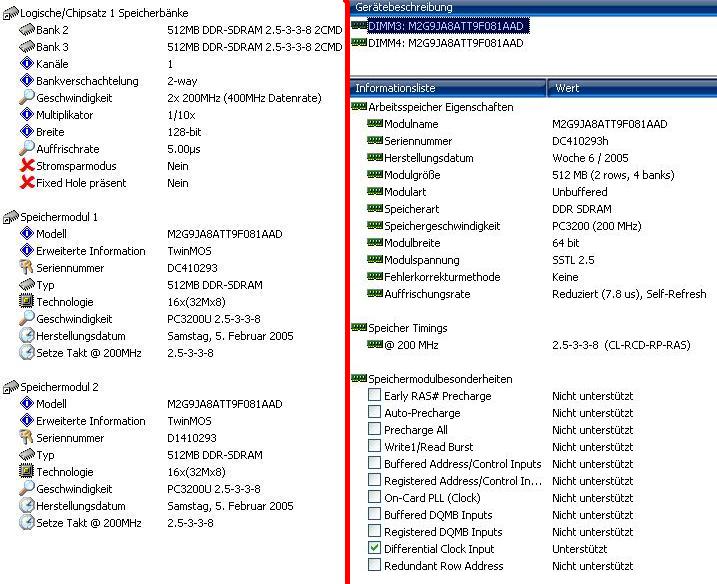Toggle the Redundant Row Address checkbox
Screen dimensions: 717x584
click(375, 565)
